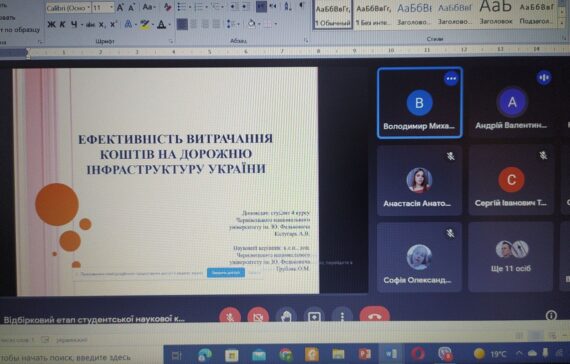Apply Подзаголовок style

(x=537, y=13)
